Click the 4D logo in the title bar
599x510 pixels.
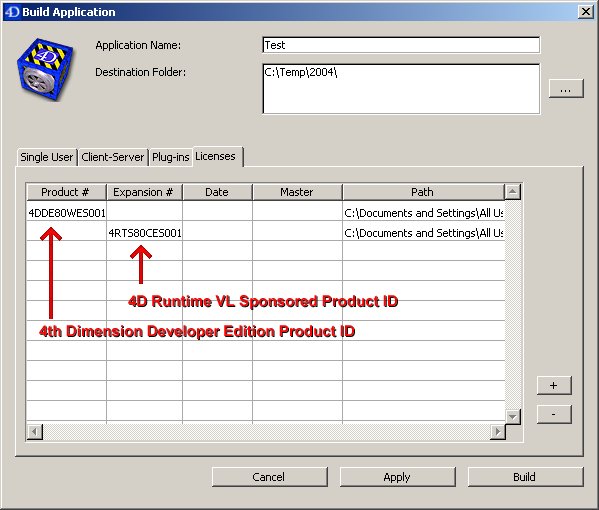pos(12,12)
